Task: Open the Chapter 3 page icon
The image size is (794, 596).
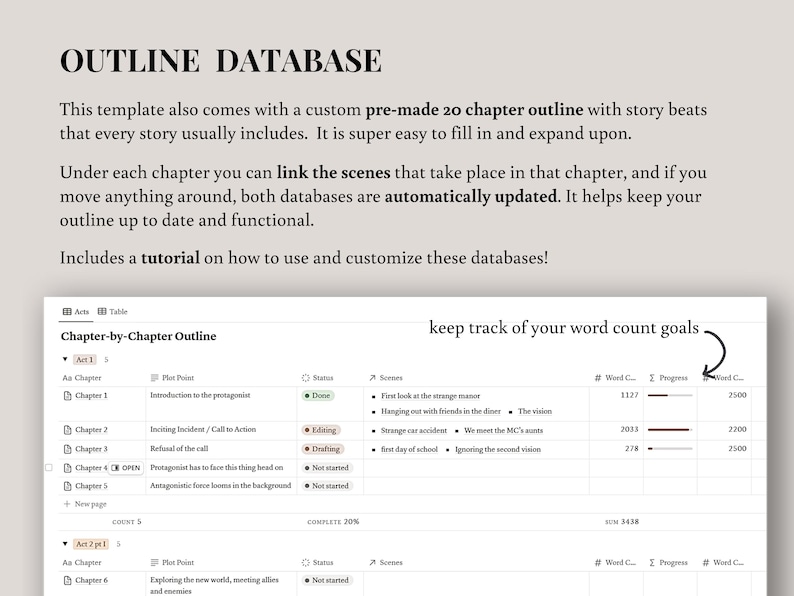Action: [67, 449]
